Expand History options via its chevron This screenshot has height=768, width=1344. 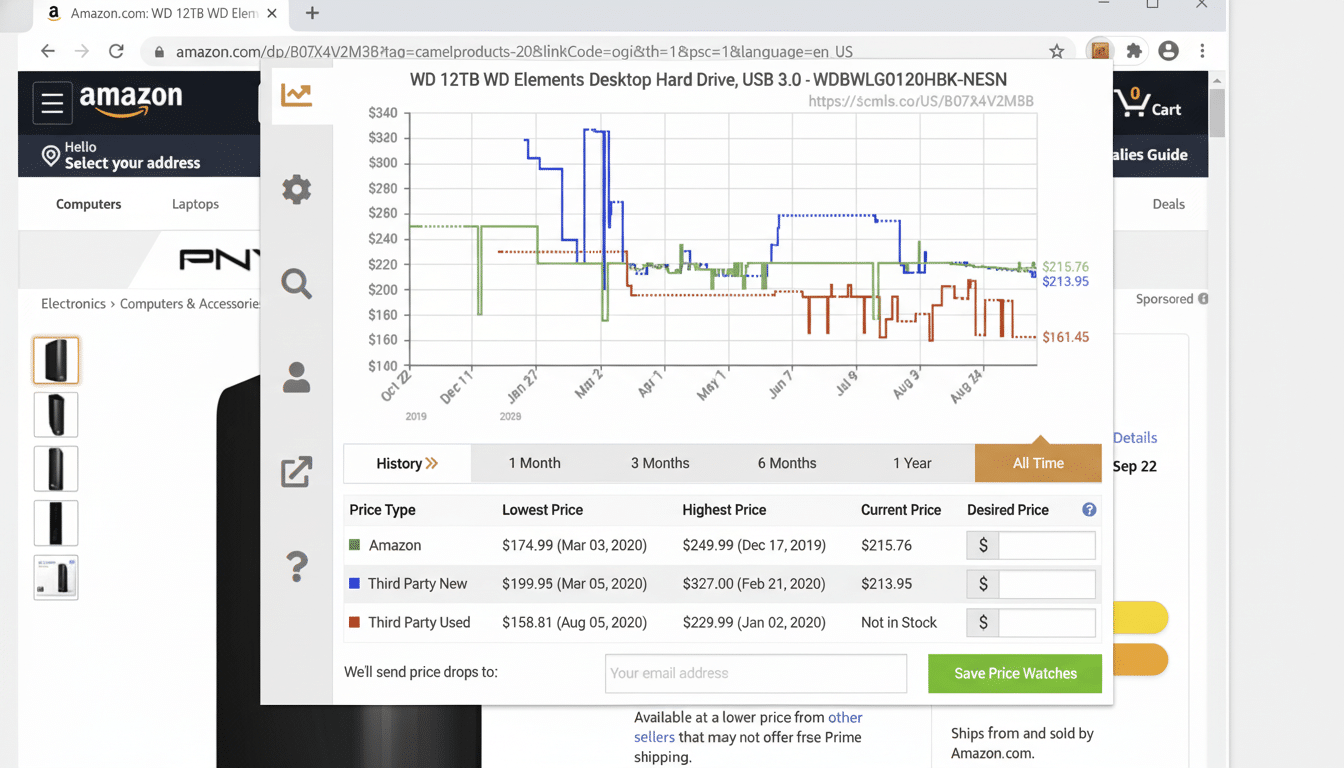click(x=433, y=463)
